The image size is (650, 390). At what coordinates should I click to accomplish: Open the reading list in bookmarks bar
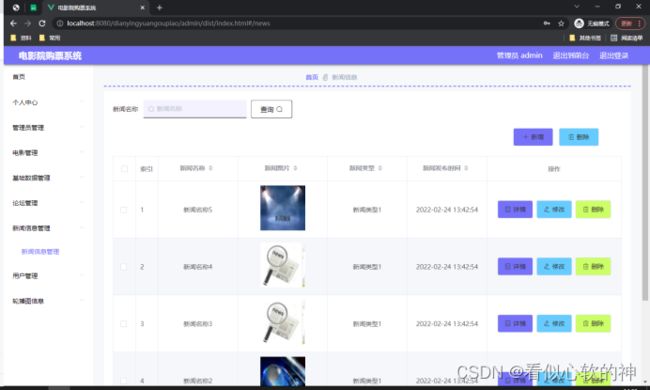pyautogui.click(x=626, y=38)
